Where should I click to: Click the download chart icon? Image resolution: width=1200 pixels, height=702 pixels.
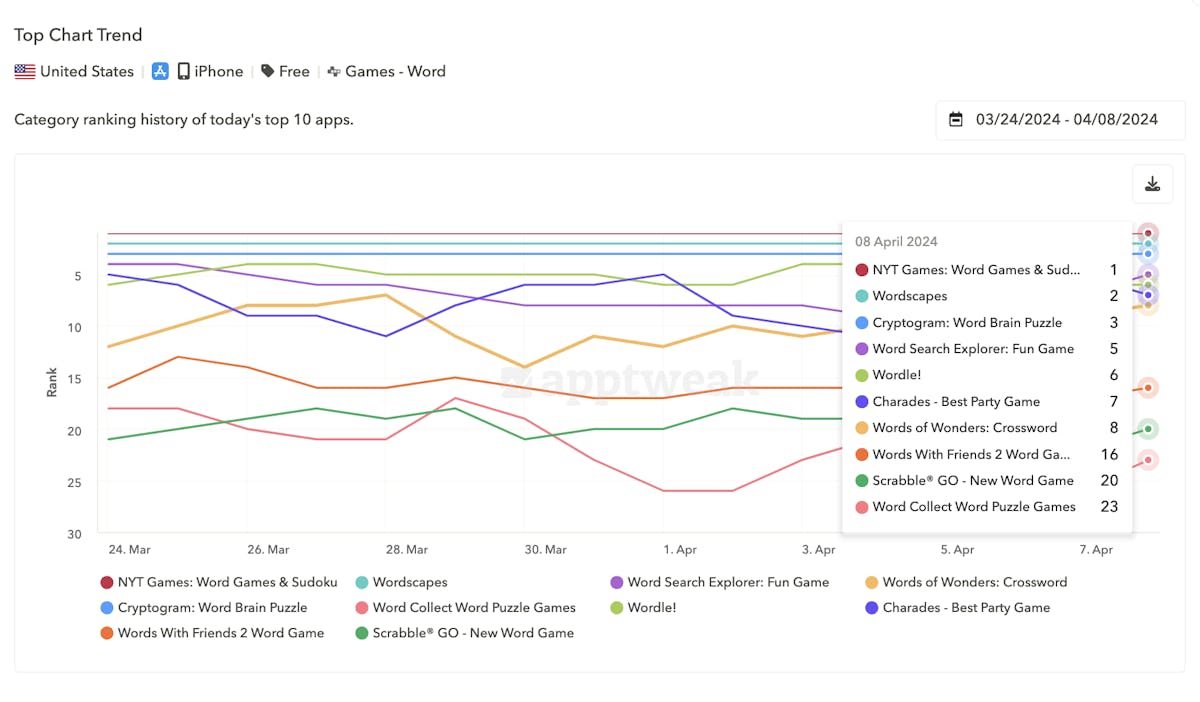tap(1152, 184)
